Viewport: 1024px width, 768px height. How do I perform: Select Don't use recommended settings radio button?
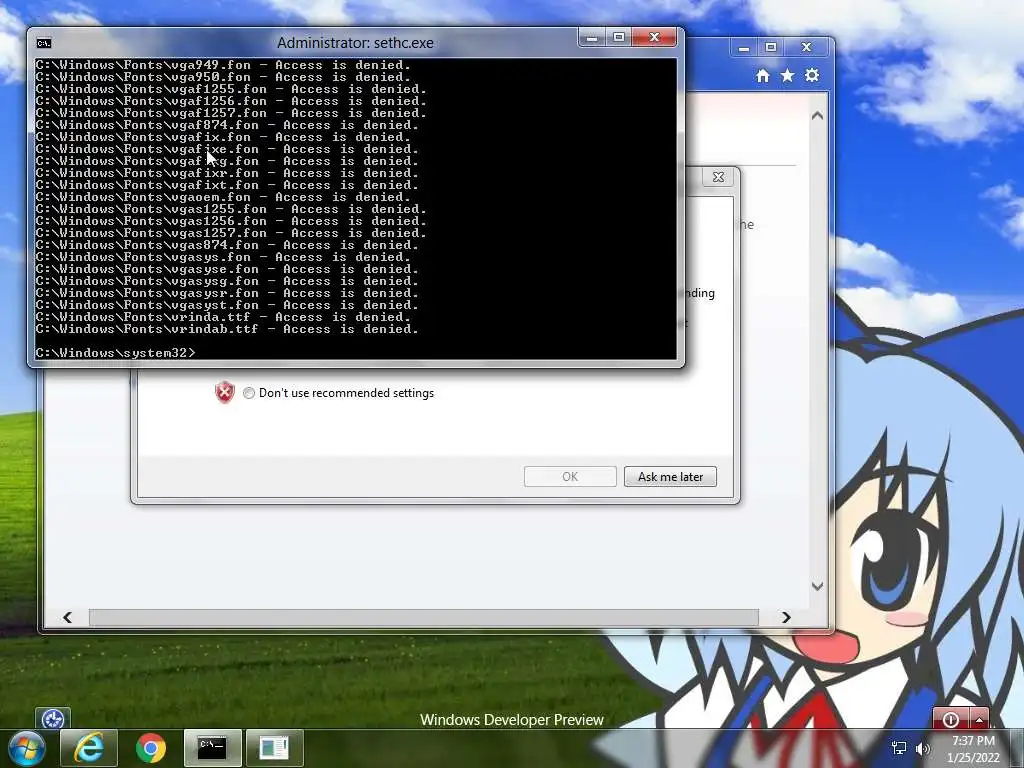(249, 393)
